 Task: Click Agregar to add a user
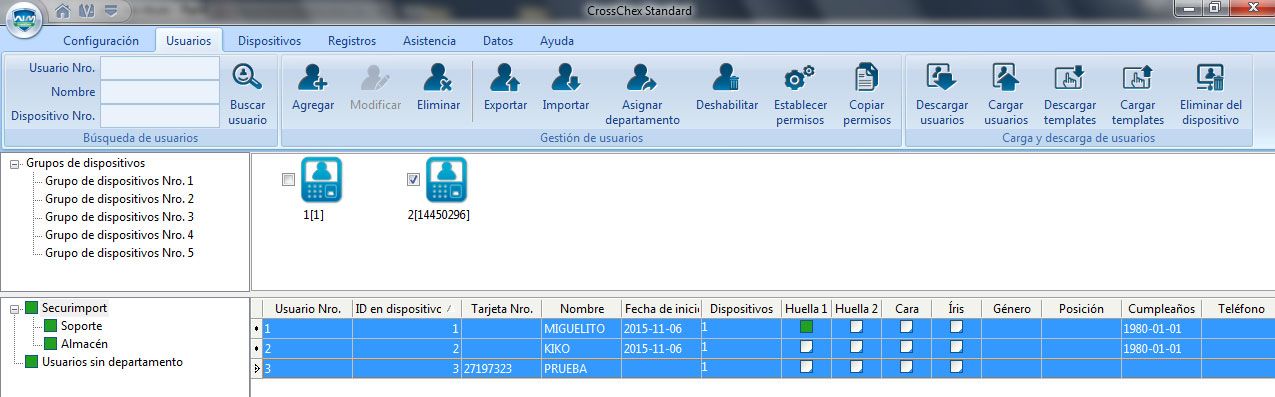pos(313,78)
